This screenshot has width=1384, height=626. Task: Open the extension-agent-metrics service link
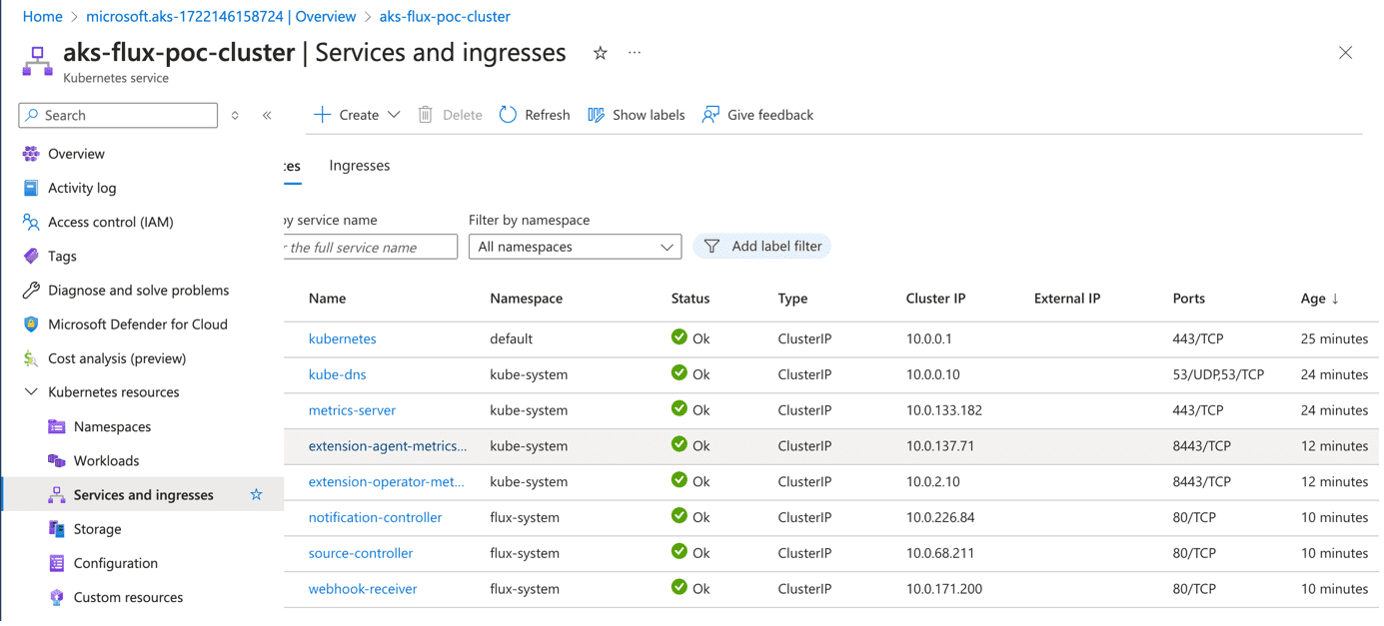[388, 446]
